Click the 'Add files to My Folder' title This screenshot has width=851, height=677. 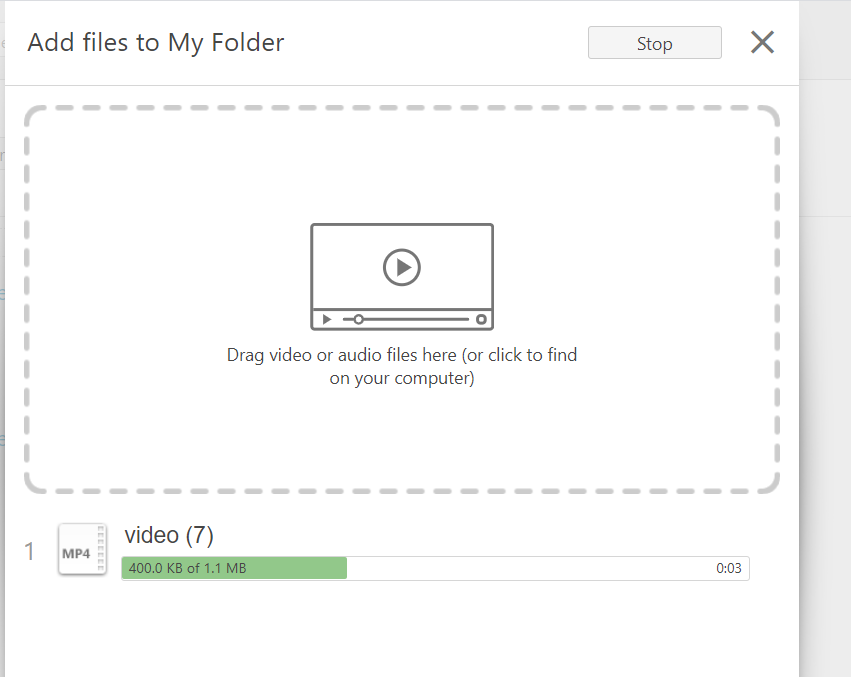pyautogui.click(x=156, y=43)
